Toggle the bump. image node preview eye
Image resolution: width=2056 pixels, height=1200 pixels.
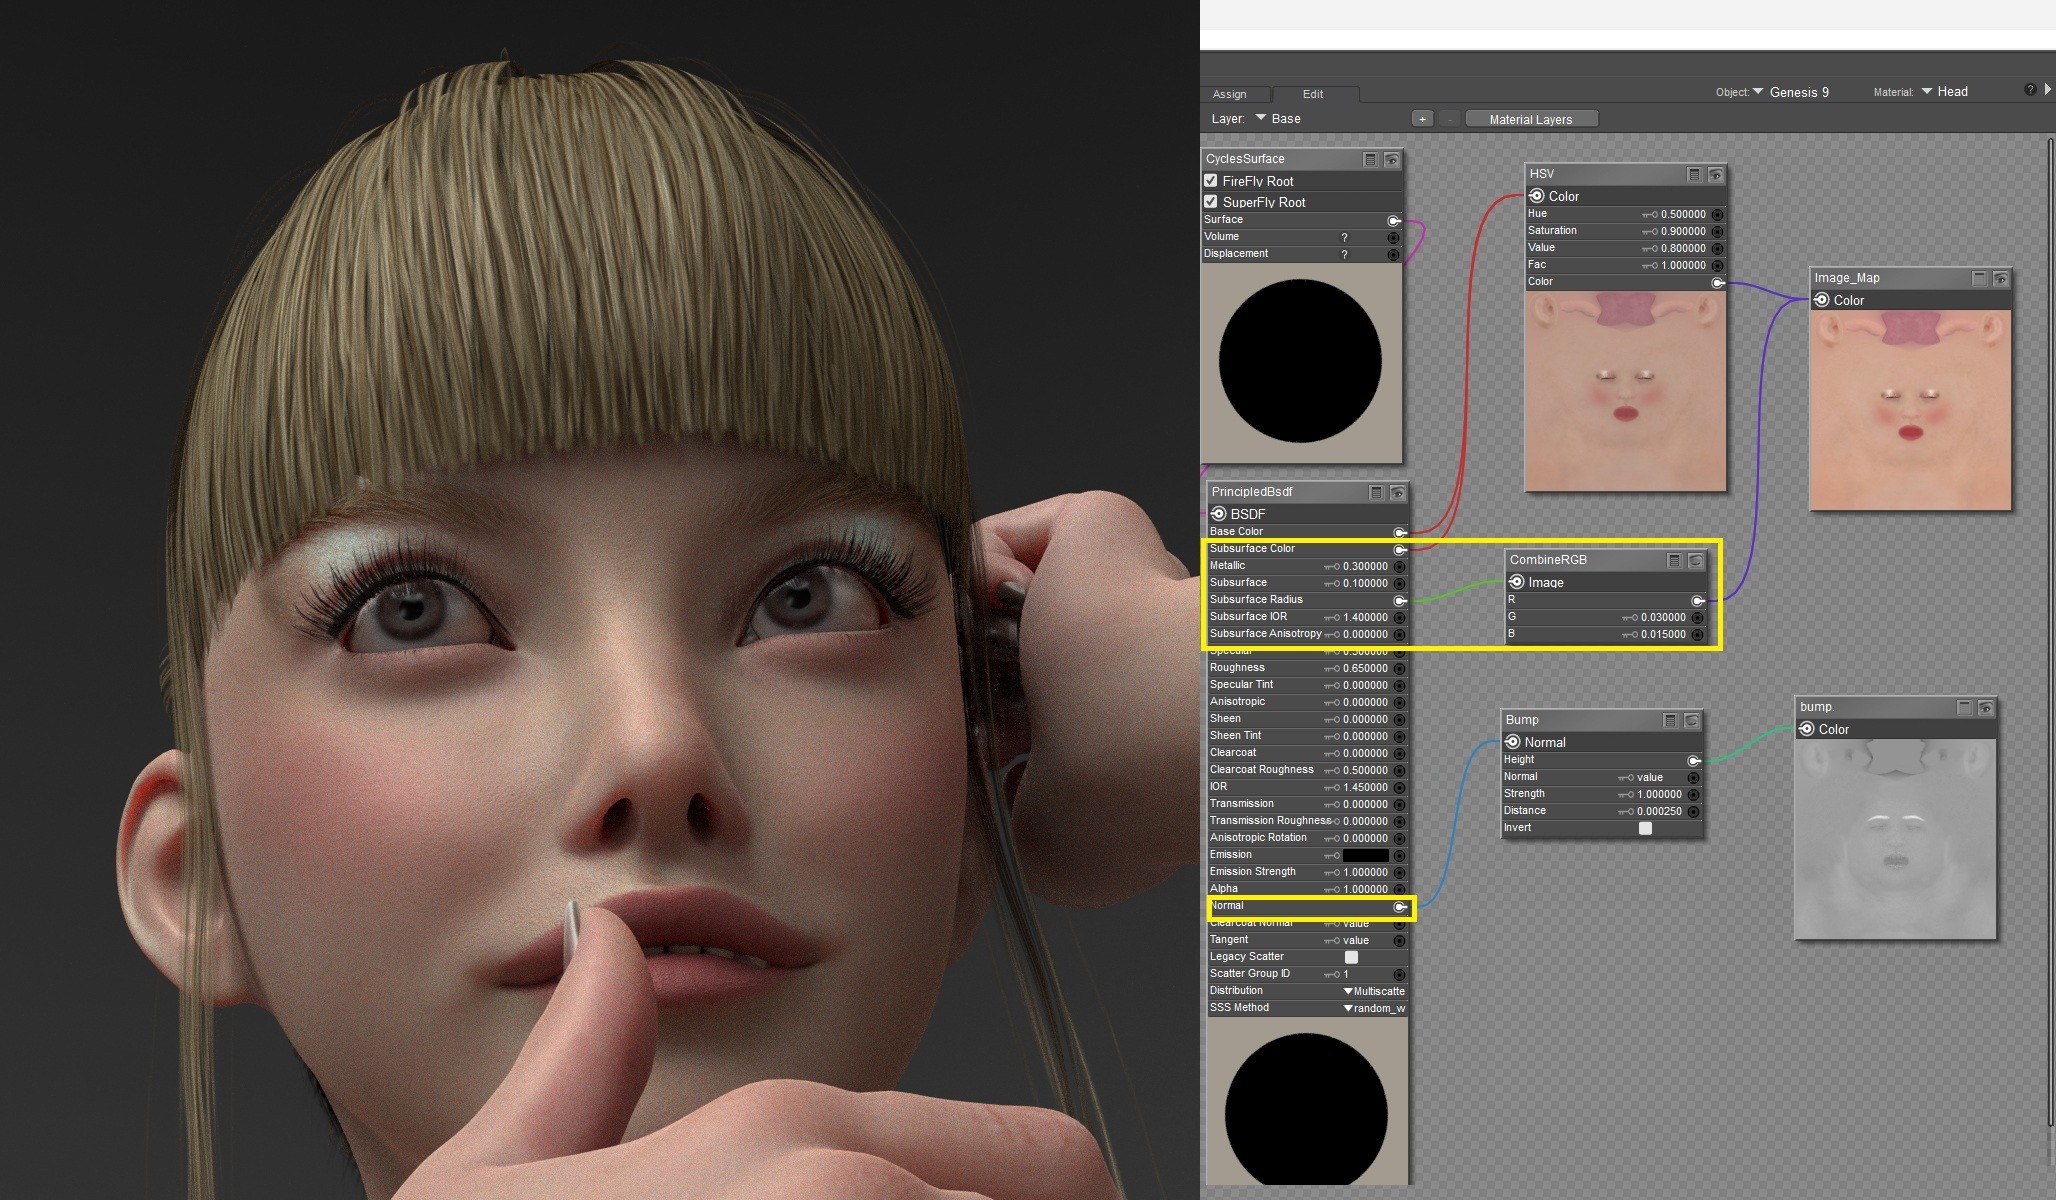point(1985,707)
